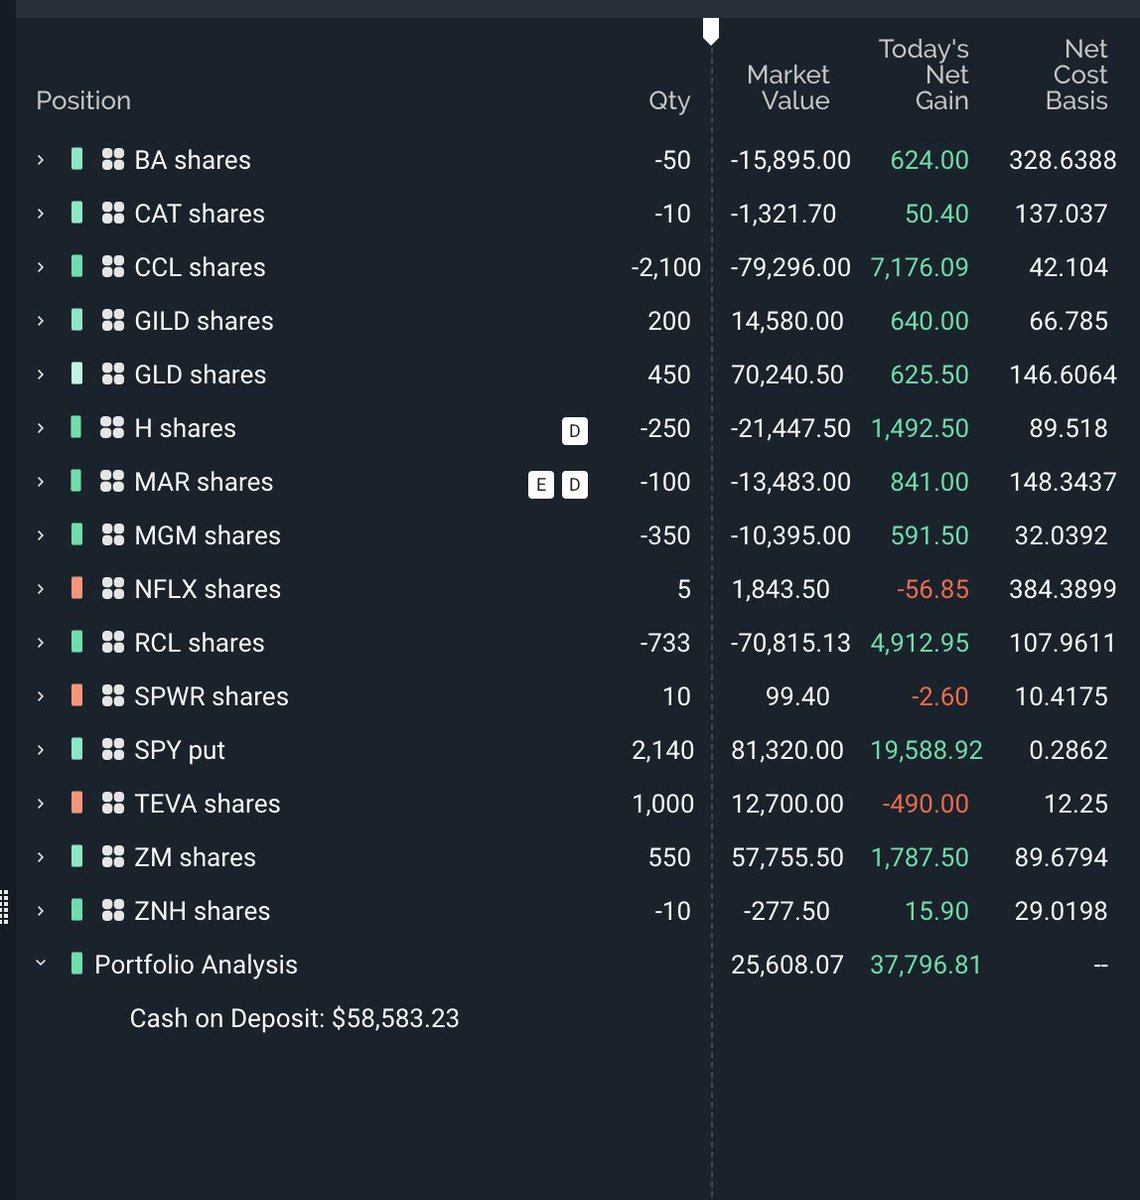
Task: Click the grid icon beside BA shares
Action: coord(113,160)
